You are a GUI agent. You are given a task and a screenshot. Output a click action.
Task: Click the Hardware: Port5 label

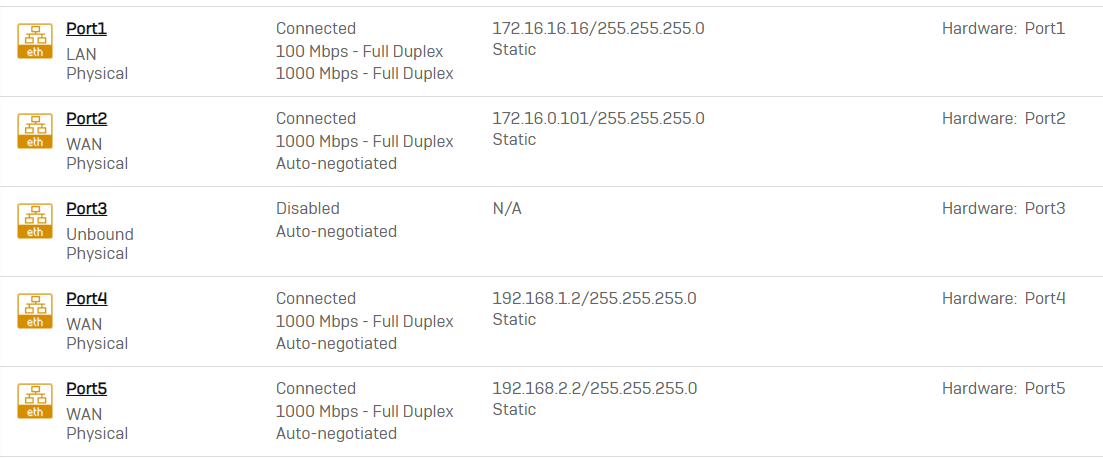[1004, 389]
